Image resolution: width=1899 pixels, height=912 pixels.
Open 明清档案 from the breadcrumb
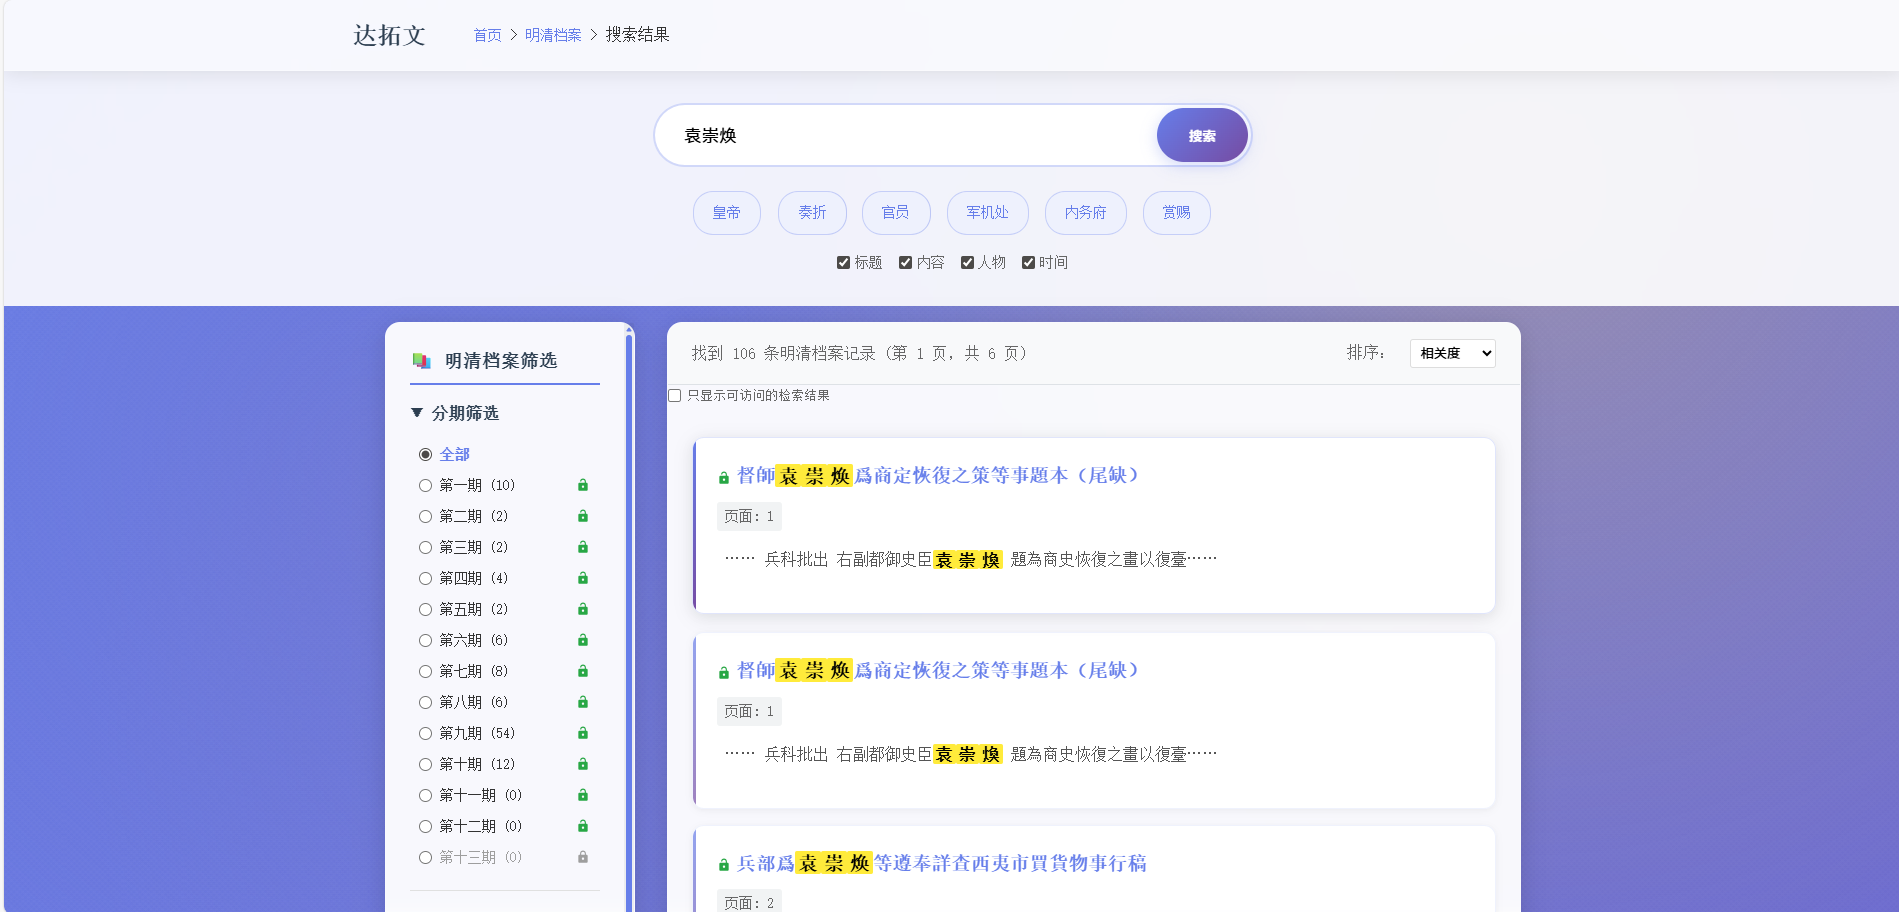553,34
